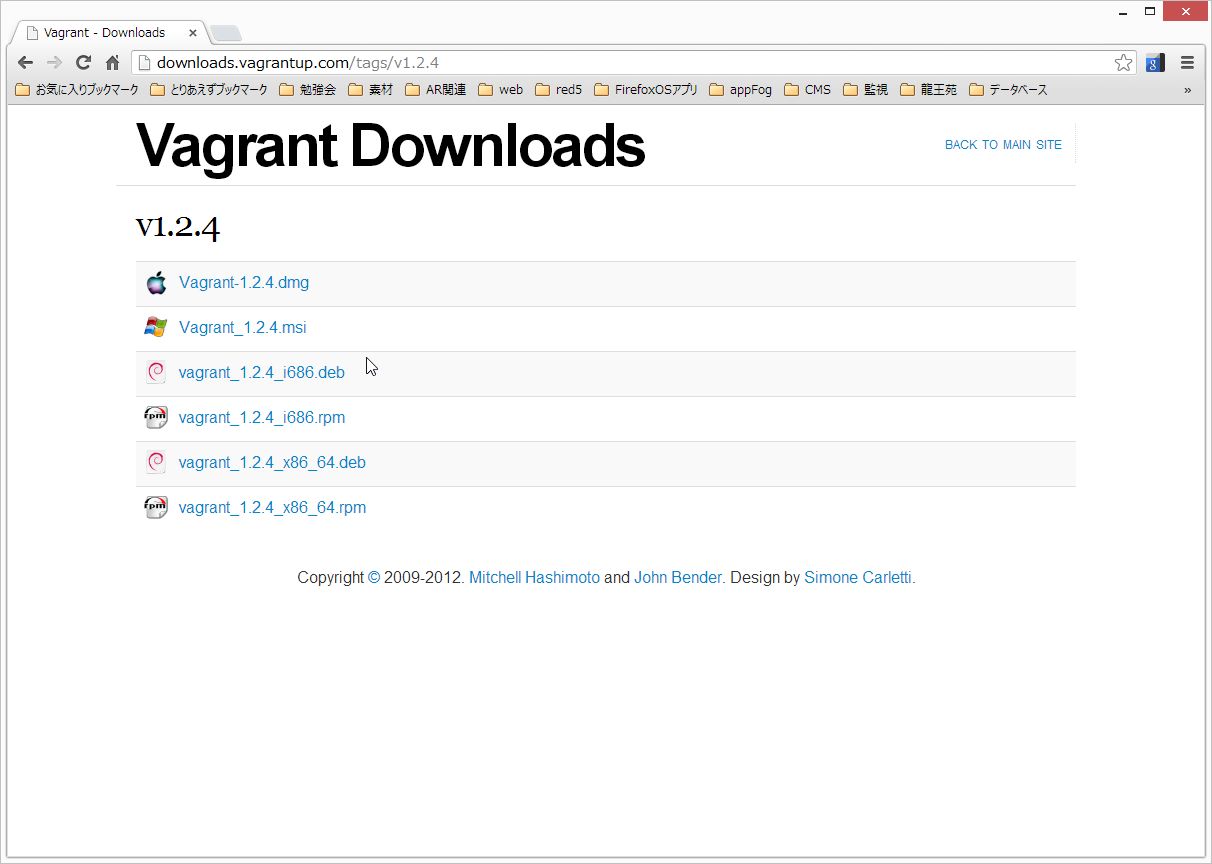Open the FirefoxOSアプリ bookmark folder
The width and height of the screenshot is (1212, 864).
click(646, 90)
